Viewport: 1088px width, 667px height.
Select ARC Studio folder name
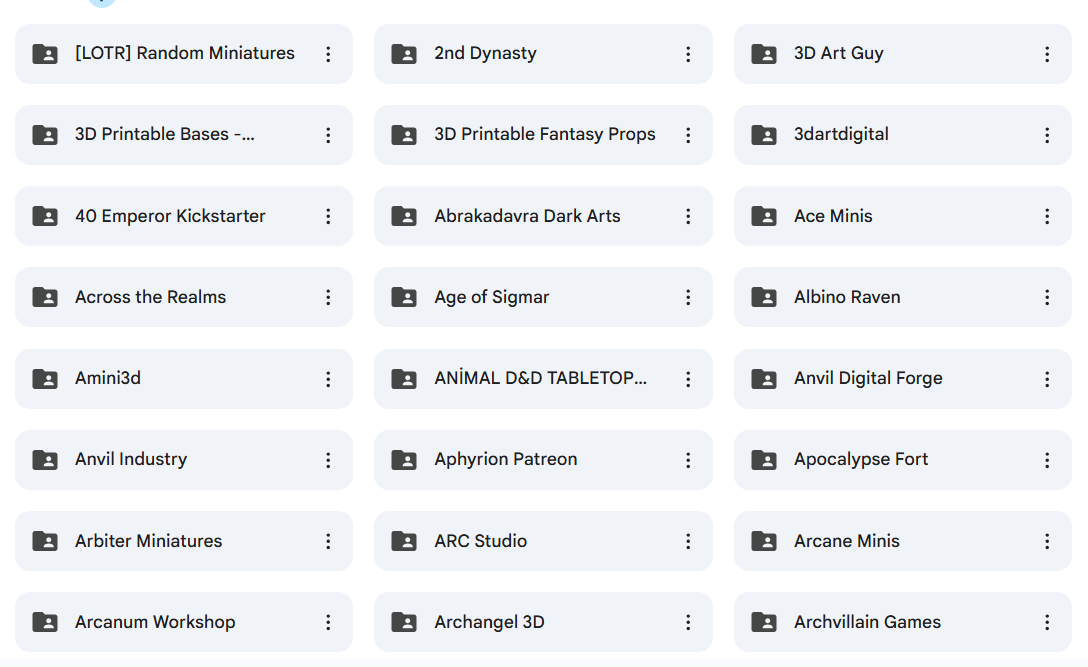pos(480,541)
